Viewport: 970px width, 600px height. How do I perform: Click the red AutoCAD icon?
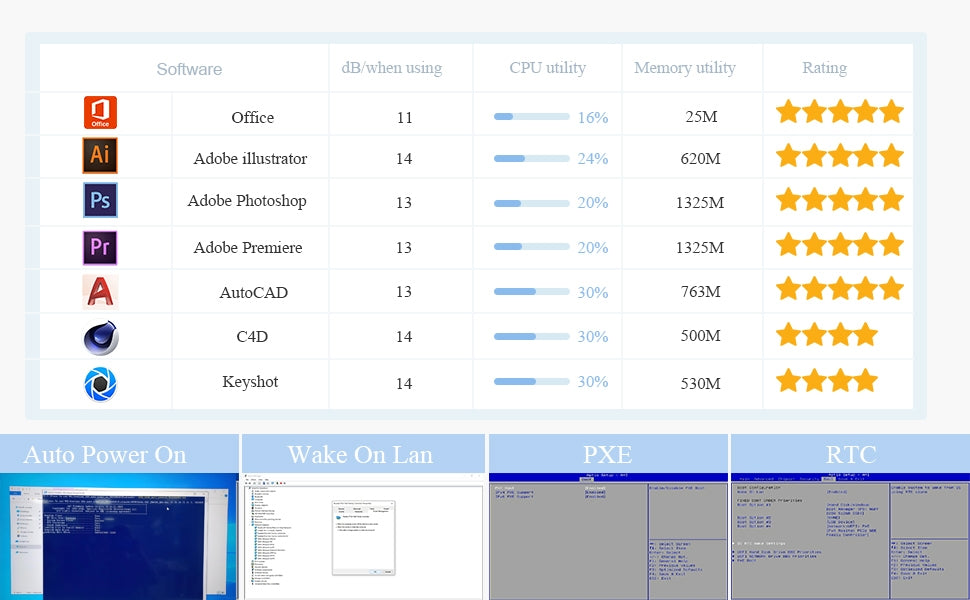click(x=100, y=291)
